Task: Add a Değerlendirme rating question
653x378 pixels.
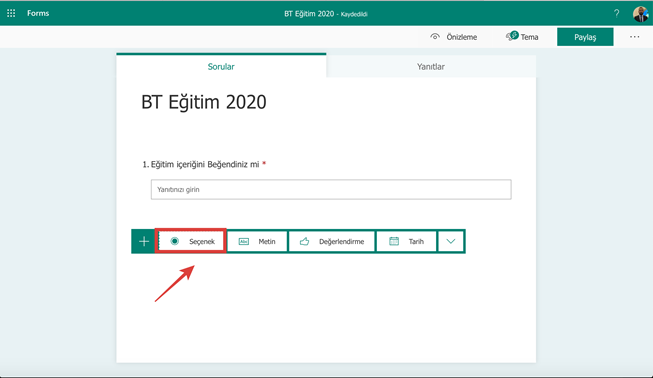Action: pos(332,241)
